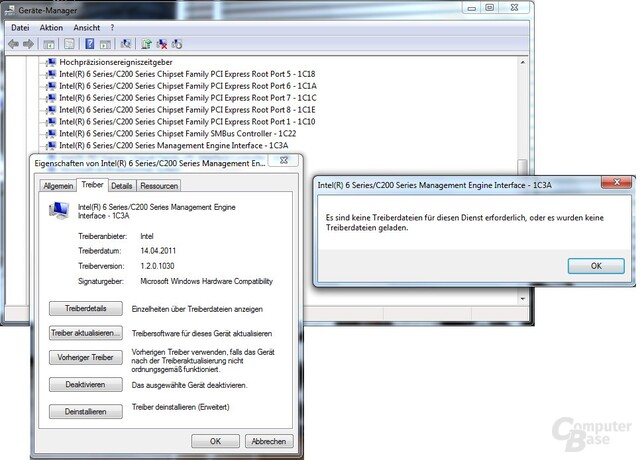Click OK in the driver files message box
640x460 pixels.
click(596, 266)
